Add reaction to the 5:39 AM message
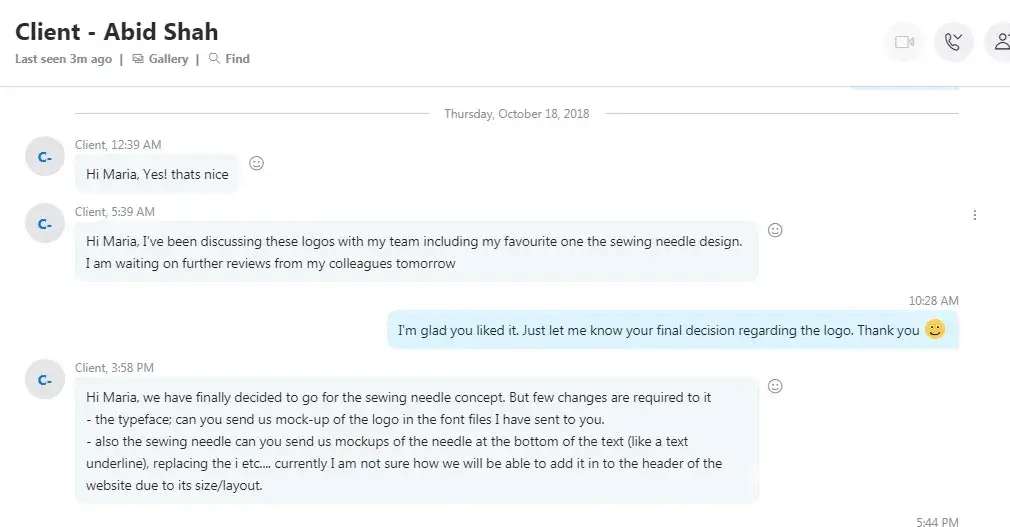1010x527 pixels. point(774,230)
